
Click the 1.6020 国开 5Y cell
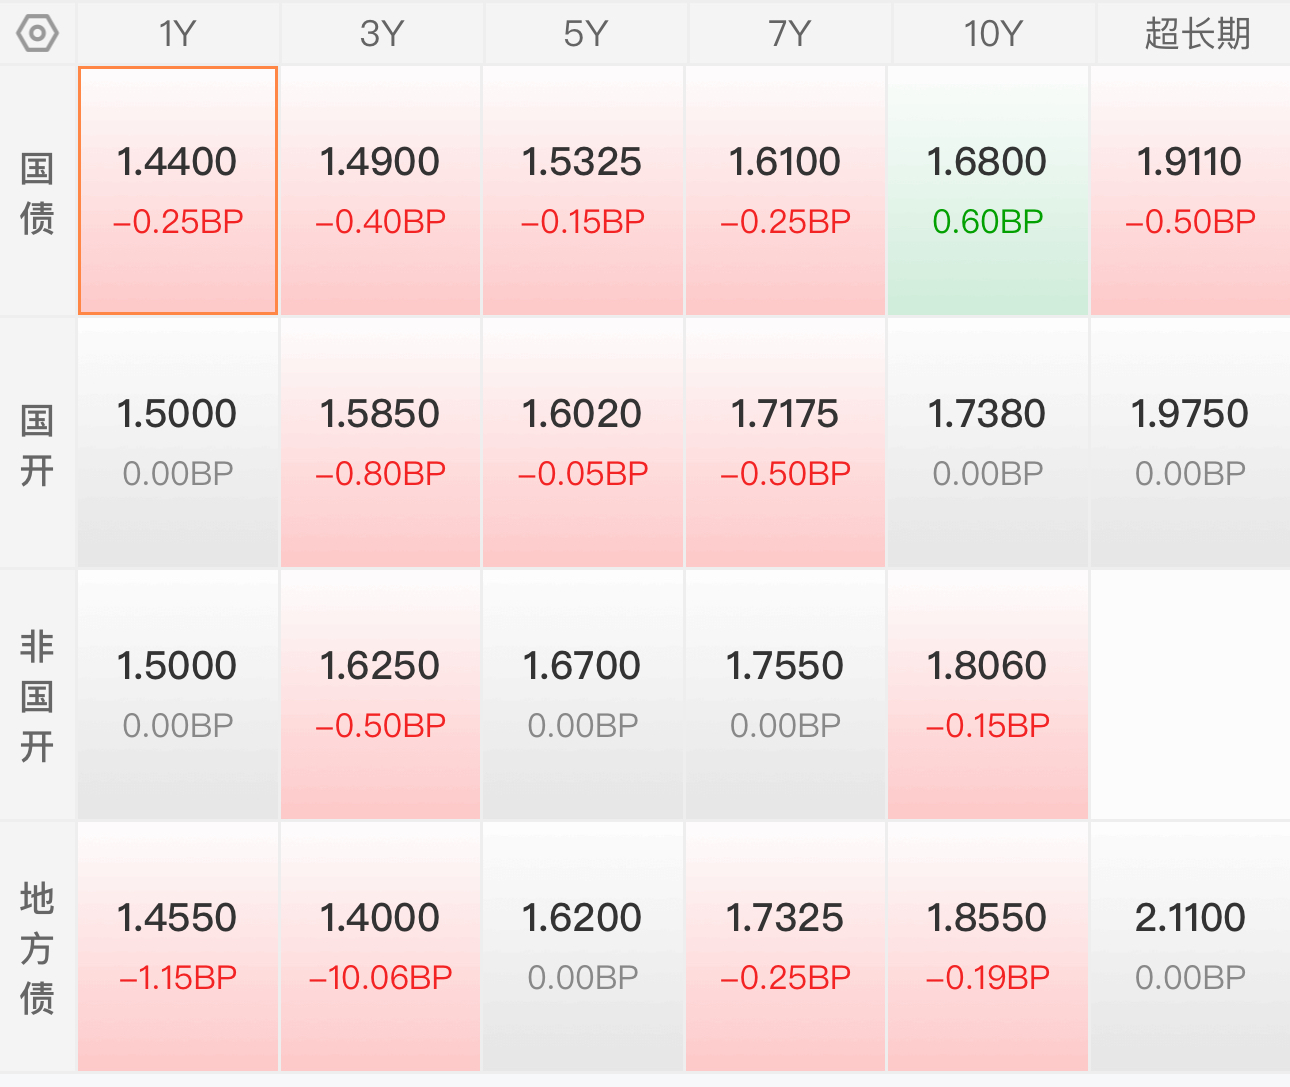[x=583, y=443]
